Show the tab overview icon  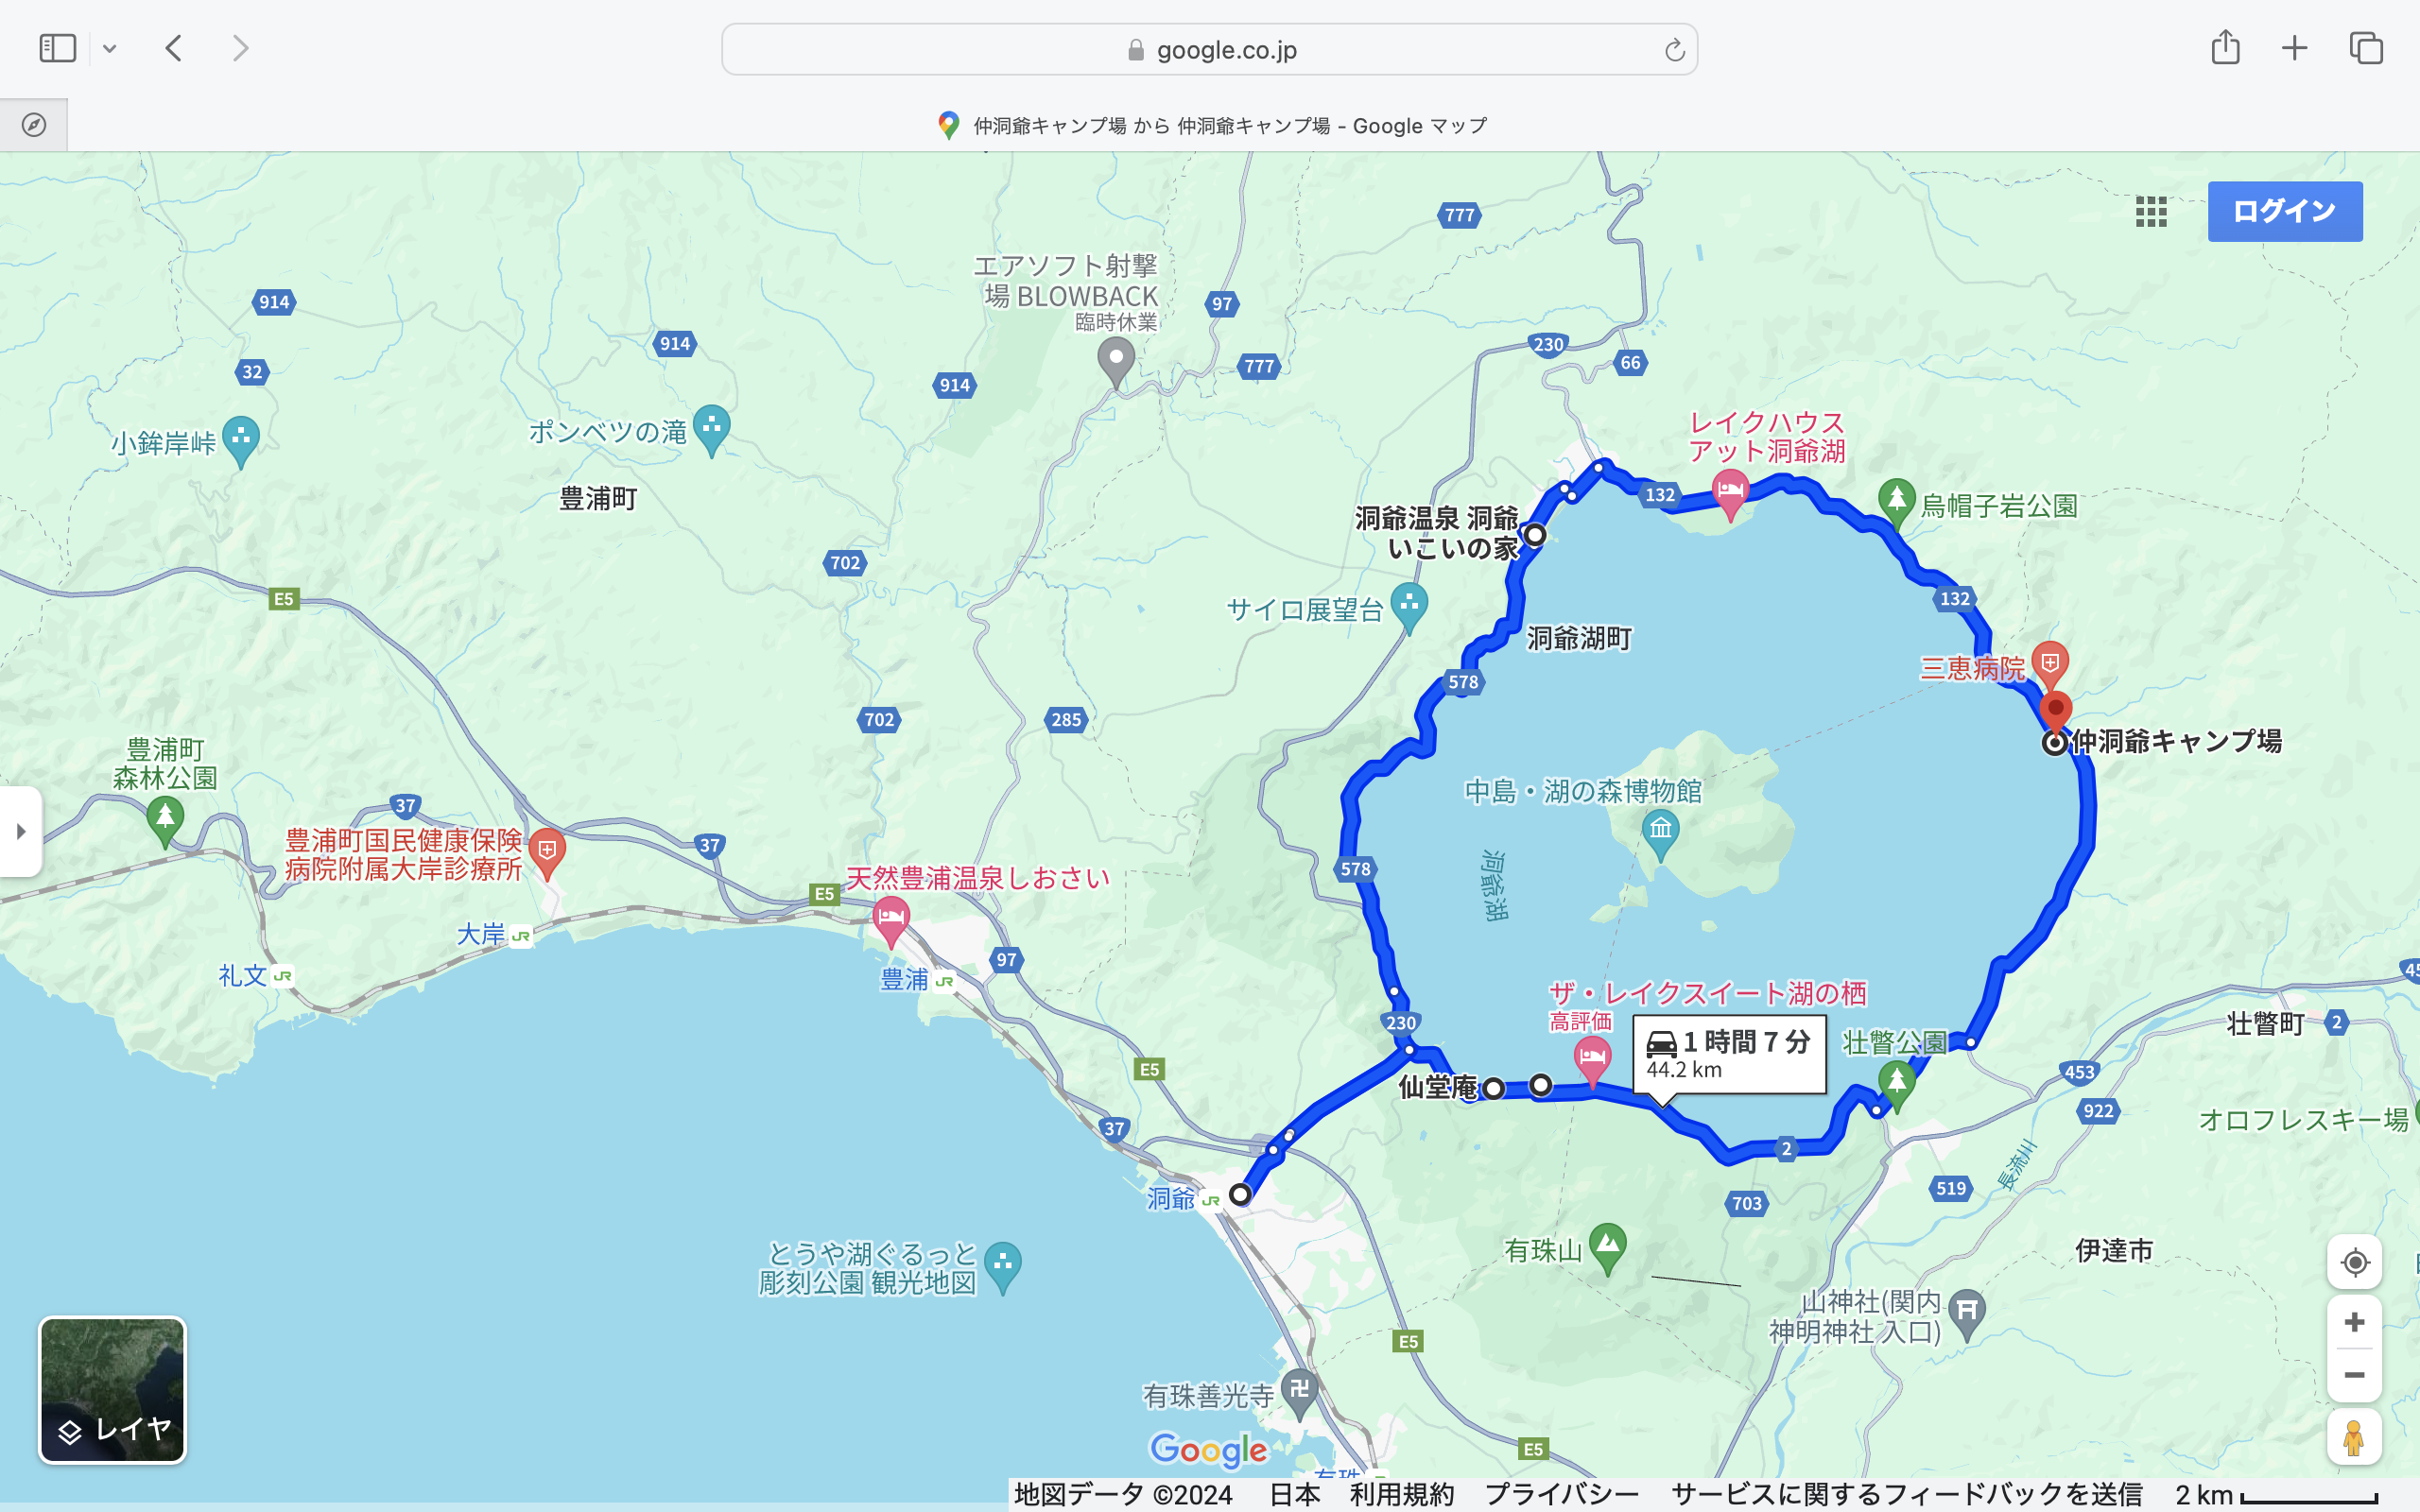(x=2366, y=48)
